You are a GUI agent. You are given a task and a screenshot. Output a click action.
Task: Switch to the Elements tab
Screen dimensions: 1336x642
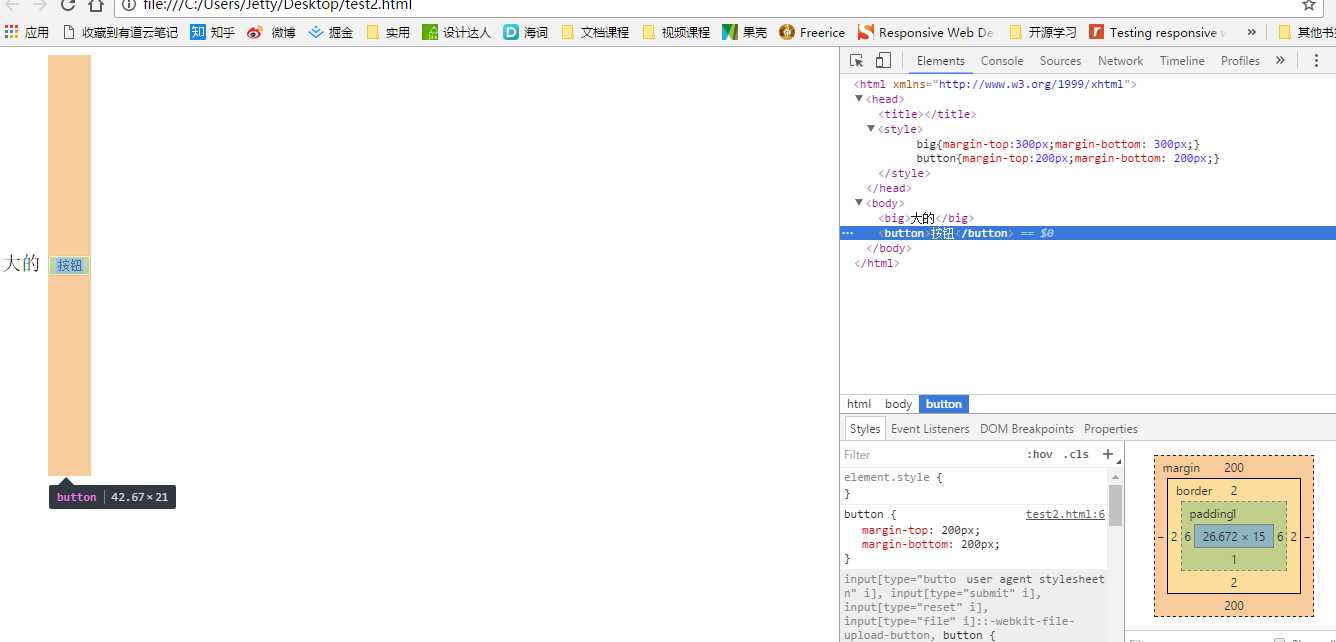point(941,60)
